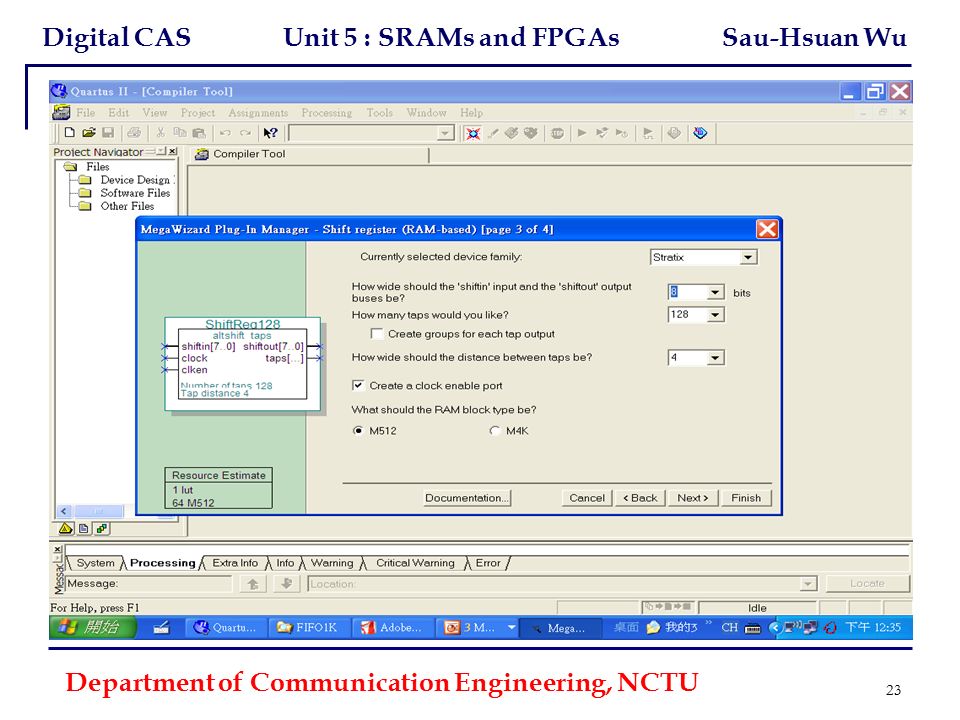
Task: Open the Stratix device family dropdown
Action: pos(748,257)
